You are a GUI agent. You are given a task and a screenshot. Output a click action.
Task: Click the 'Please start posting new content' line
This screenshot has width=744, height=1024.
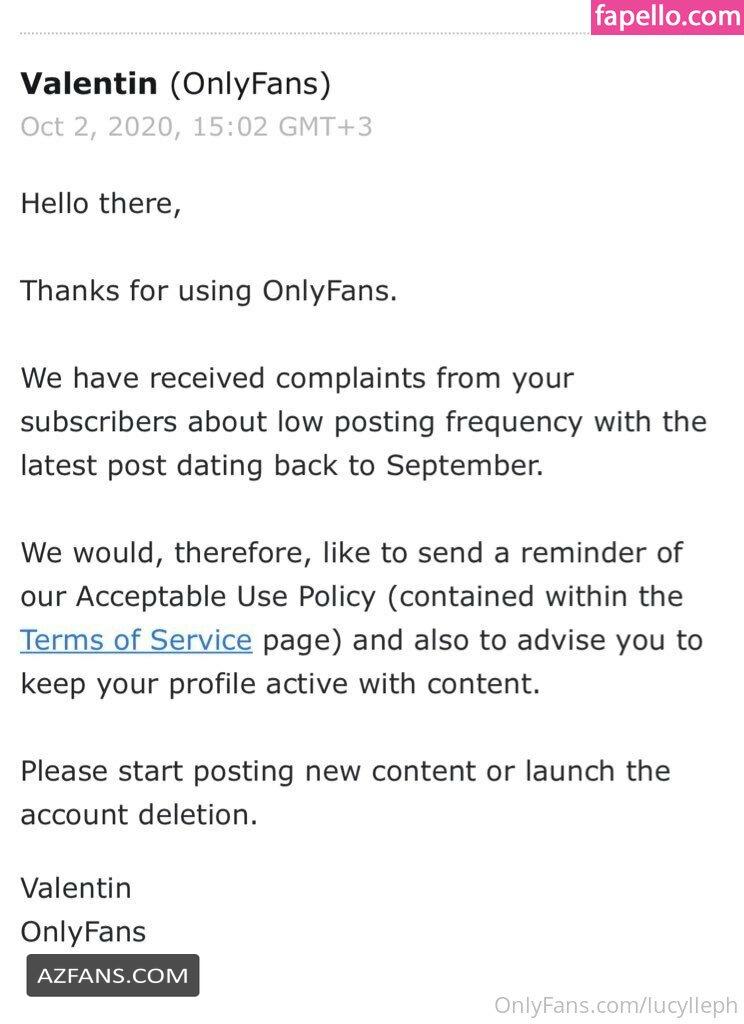click(x=346, y=772)
